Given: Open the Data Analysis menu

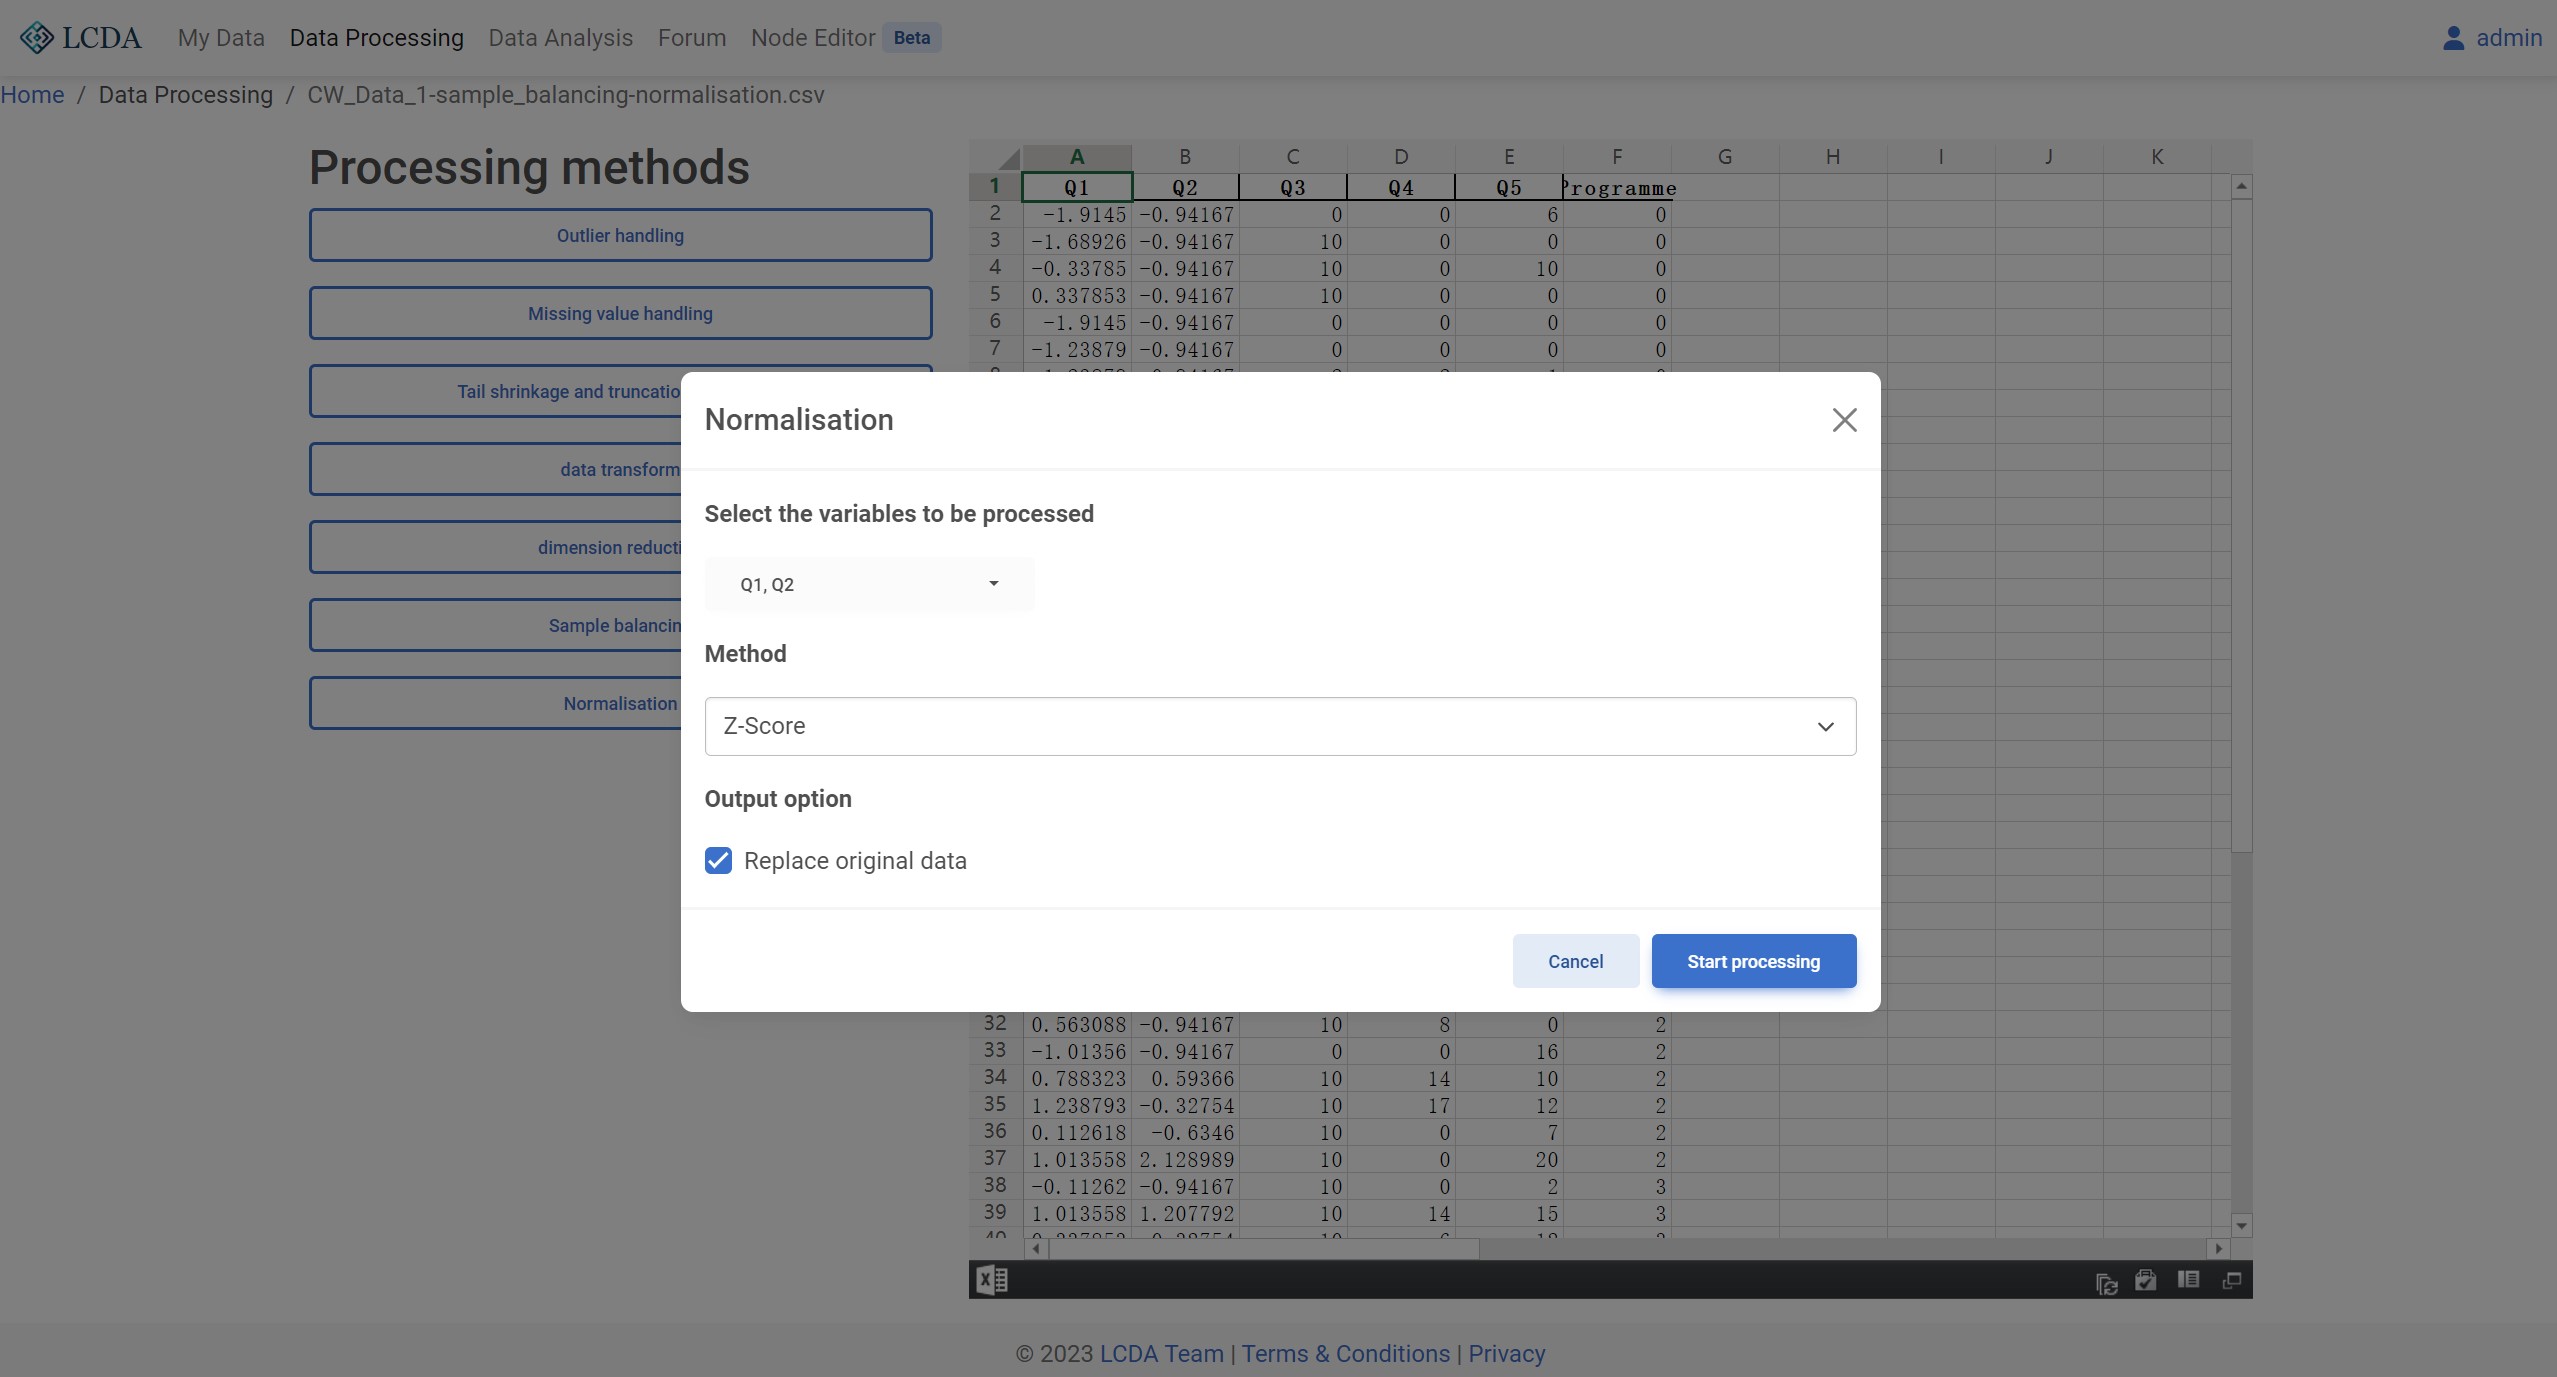Looking at the screenshot, I should [x=560, y=38].
